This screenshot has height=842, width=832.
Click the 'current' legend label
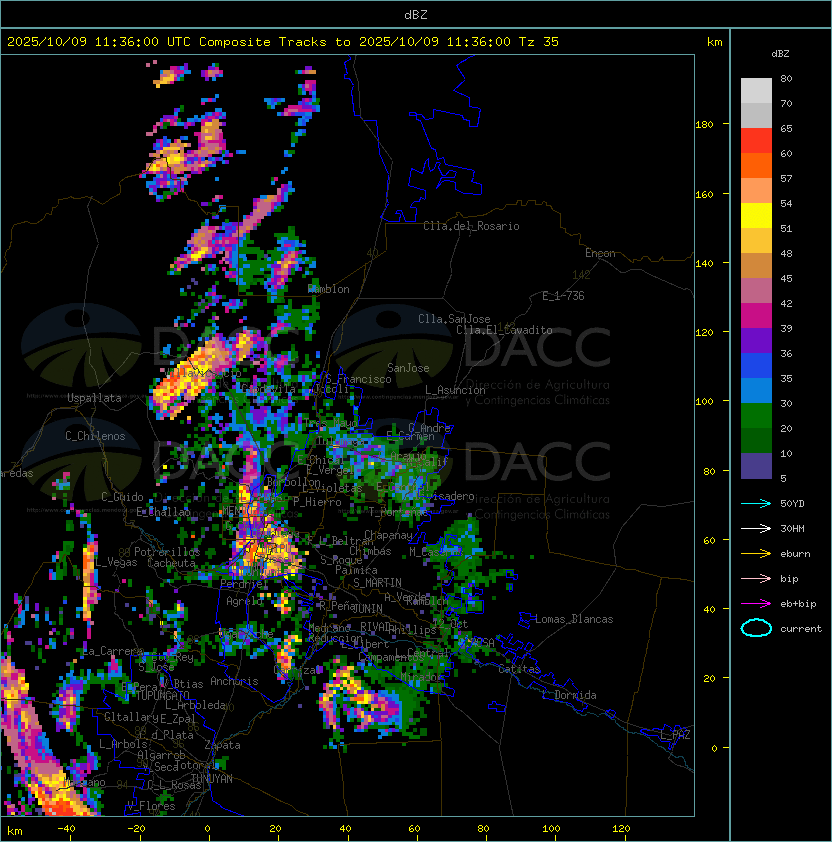coord(801,629)
